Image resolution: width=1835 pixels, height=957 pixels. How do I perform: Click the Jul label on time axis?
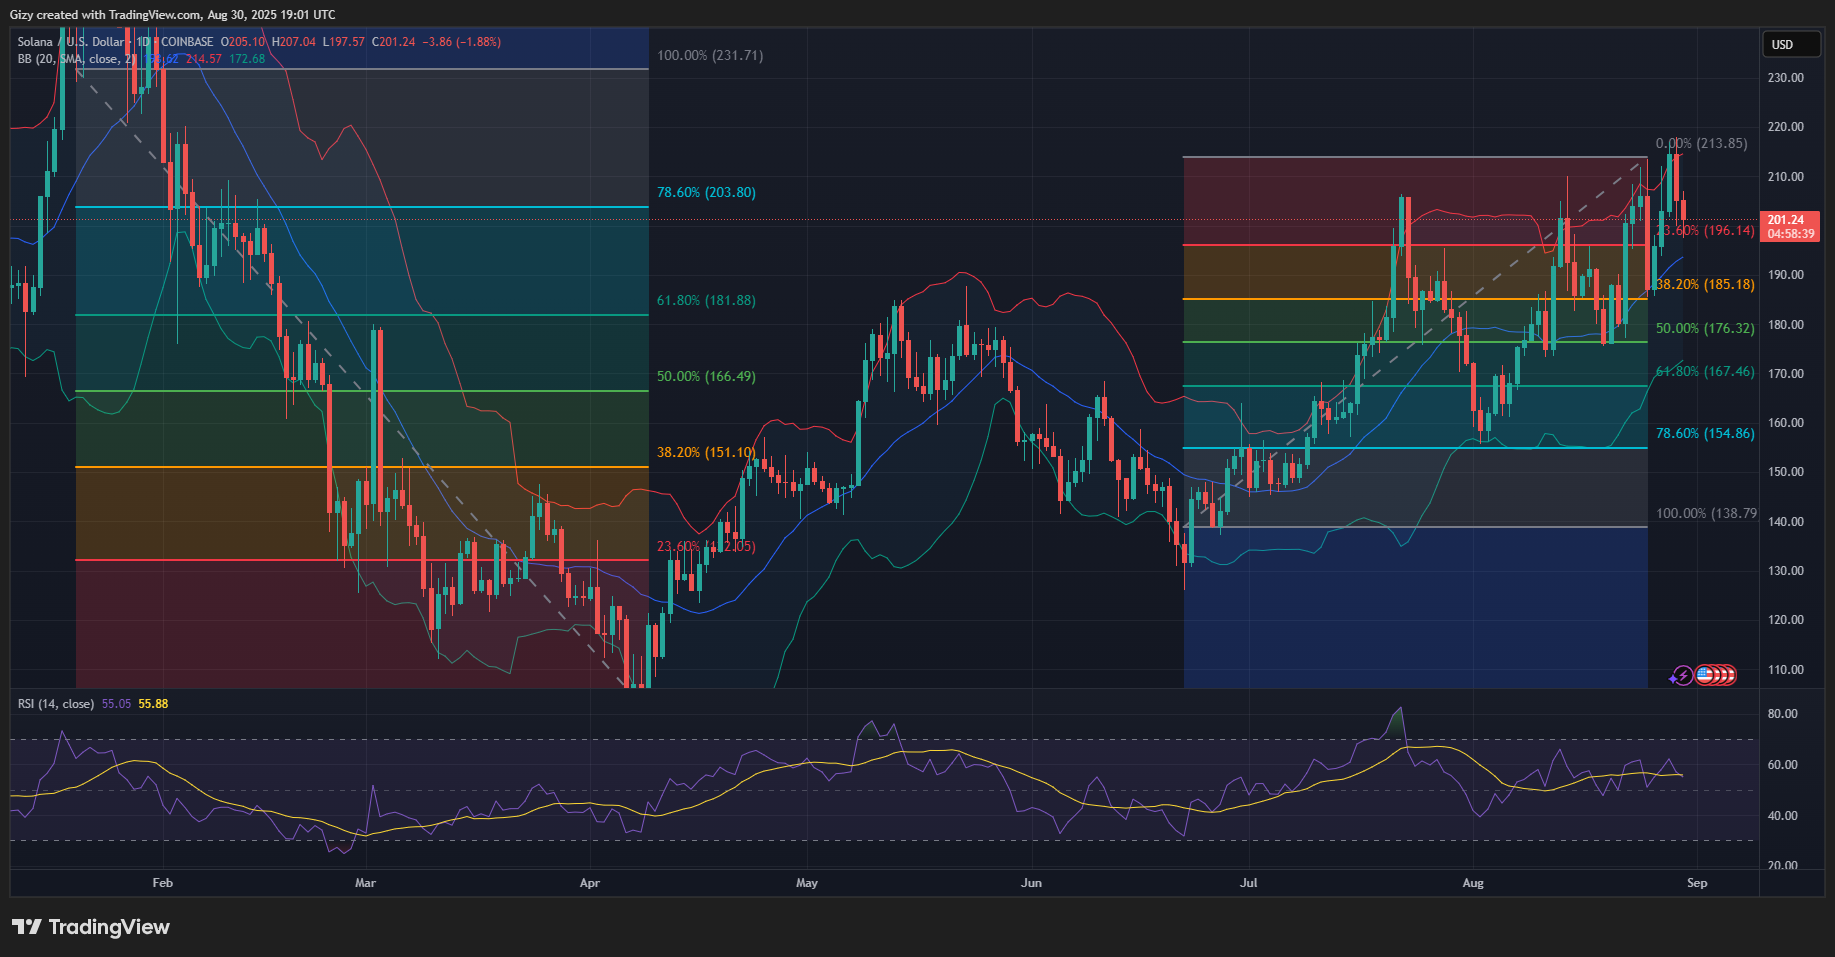[1248, 883]
